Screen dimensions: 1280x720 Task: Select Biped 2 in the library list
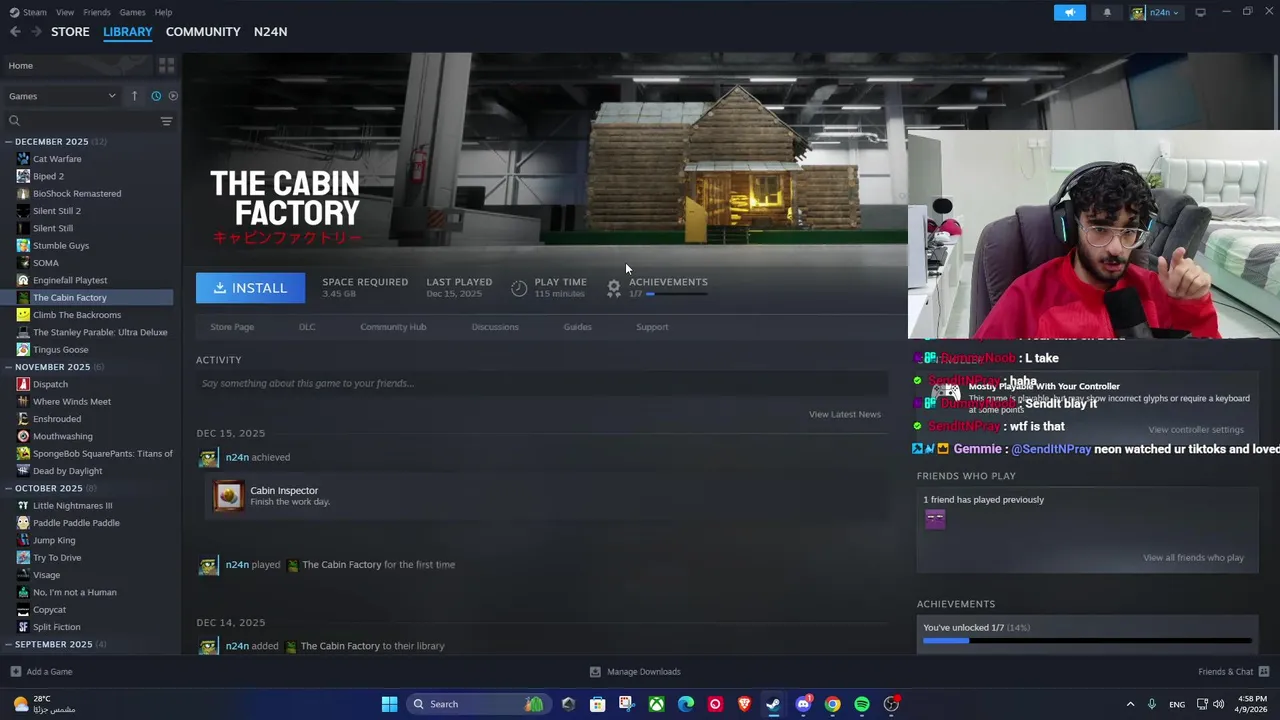pyautogui.click(x=48, y=176)
